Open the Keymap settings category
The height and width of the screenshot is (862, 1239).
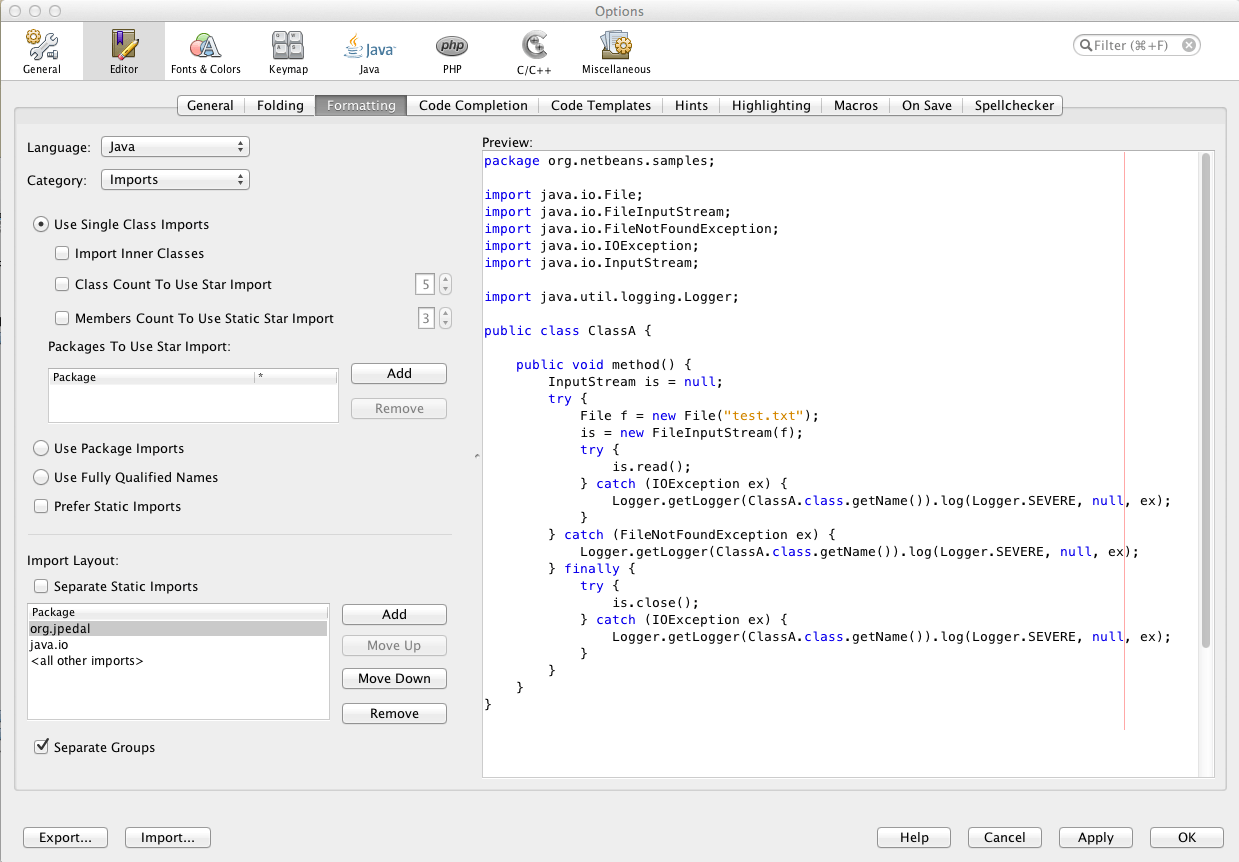tap(288, 51)
